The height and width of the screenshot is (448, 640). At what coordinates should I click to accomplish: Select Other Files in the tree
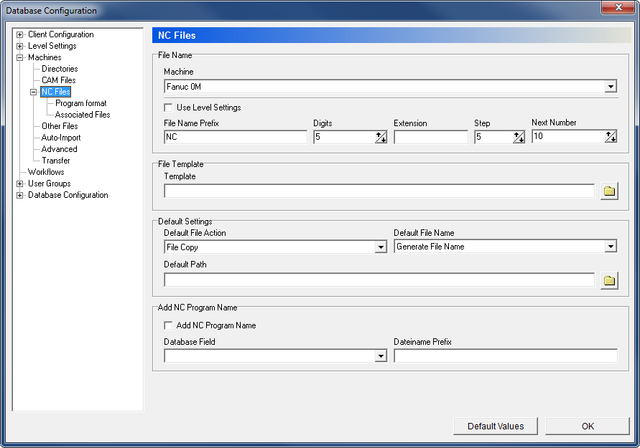tap(60, 126)
